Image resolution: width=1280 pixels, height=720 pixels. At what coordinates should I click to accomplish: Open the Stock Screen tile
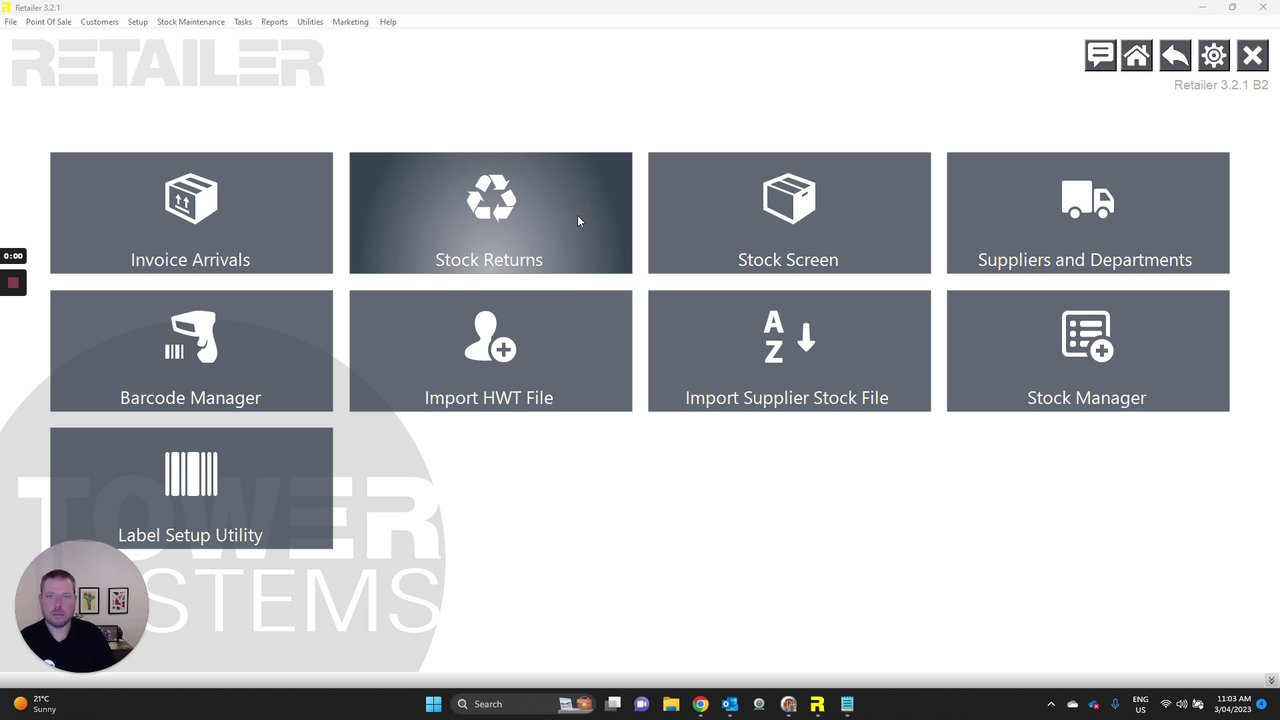click(x=789, y=213)
